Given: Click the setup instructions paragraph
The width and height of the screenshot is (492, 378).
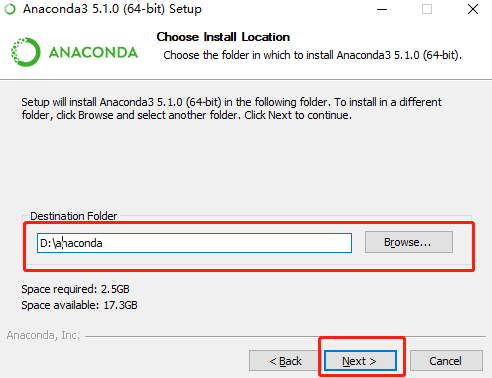Looking at the screenshot, I should click(231, 108).
